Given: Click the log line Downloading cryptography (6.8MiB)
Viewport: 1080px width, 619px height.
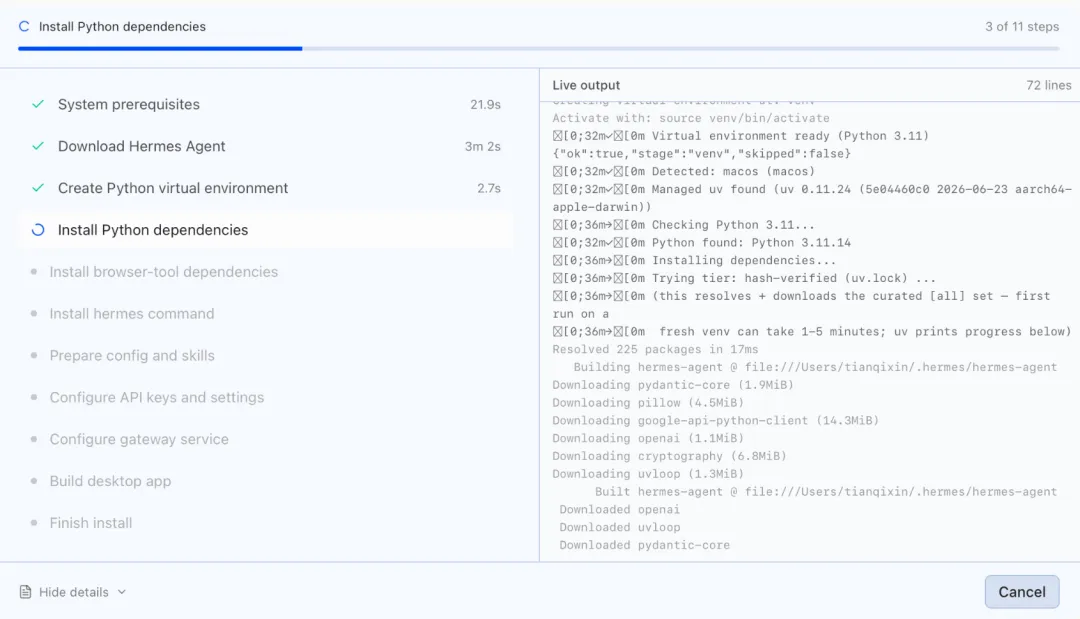Looking at the screenshot, I should [669, 456].
